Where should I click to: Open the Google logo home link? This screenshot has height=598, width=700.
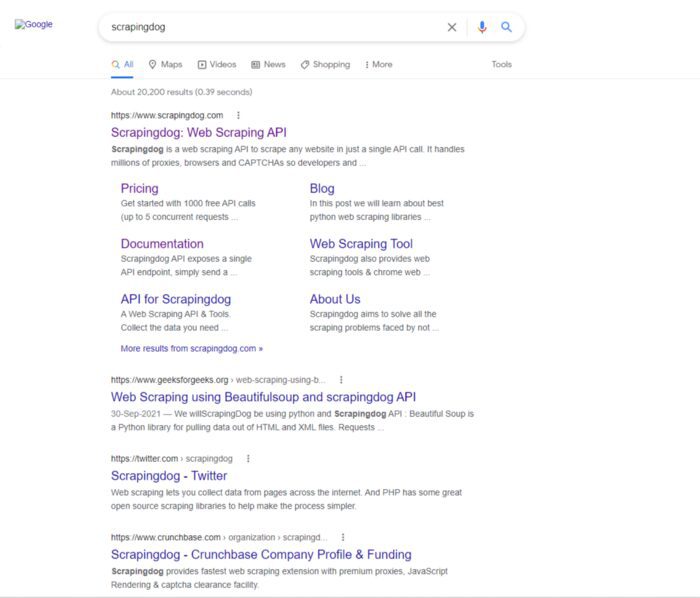pos(34,25)
